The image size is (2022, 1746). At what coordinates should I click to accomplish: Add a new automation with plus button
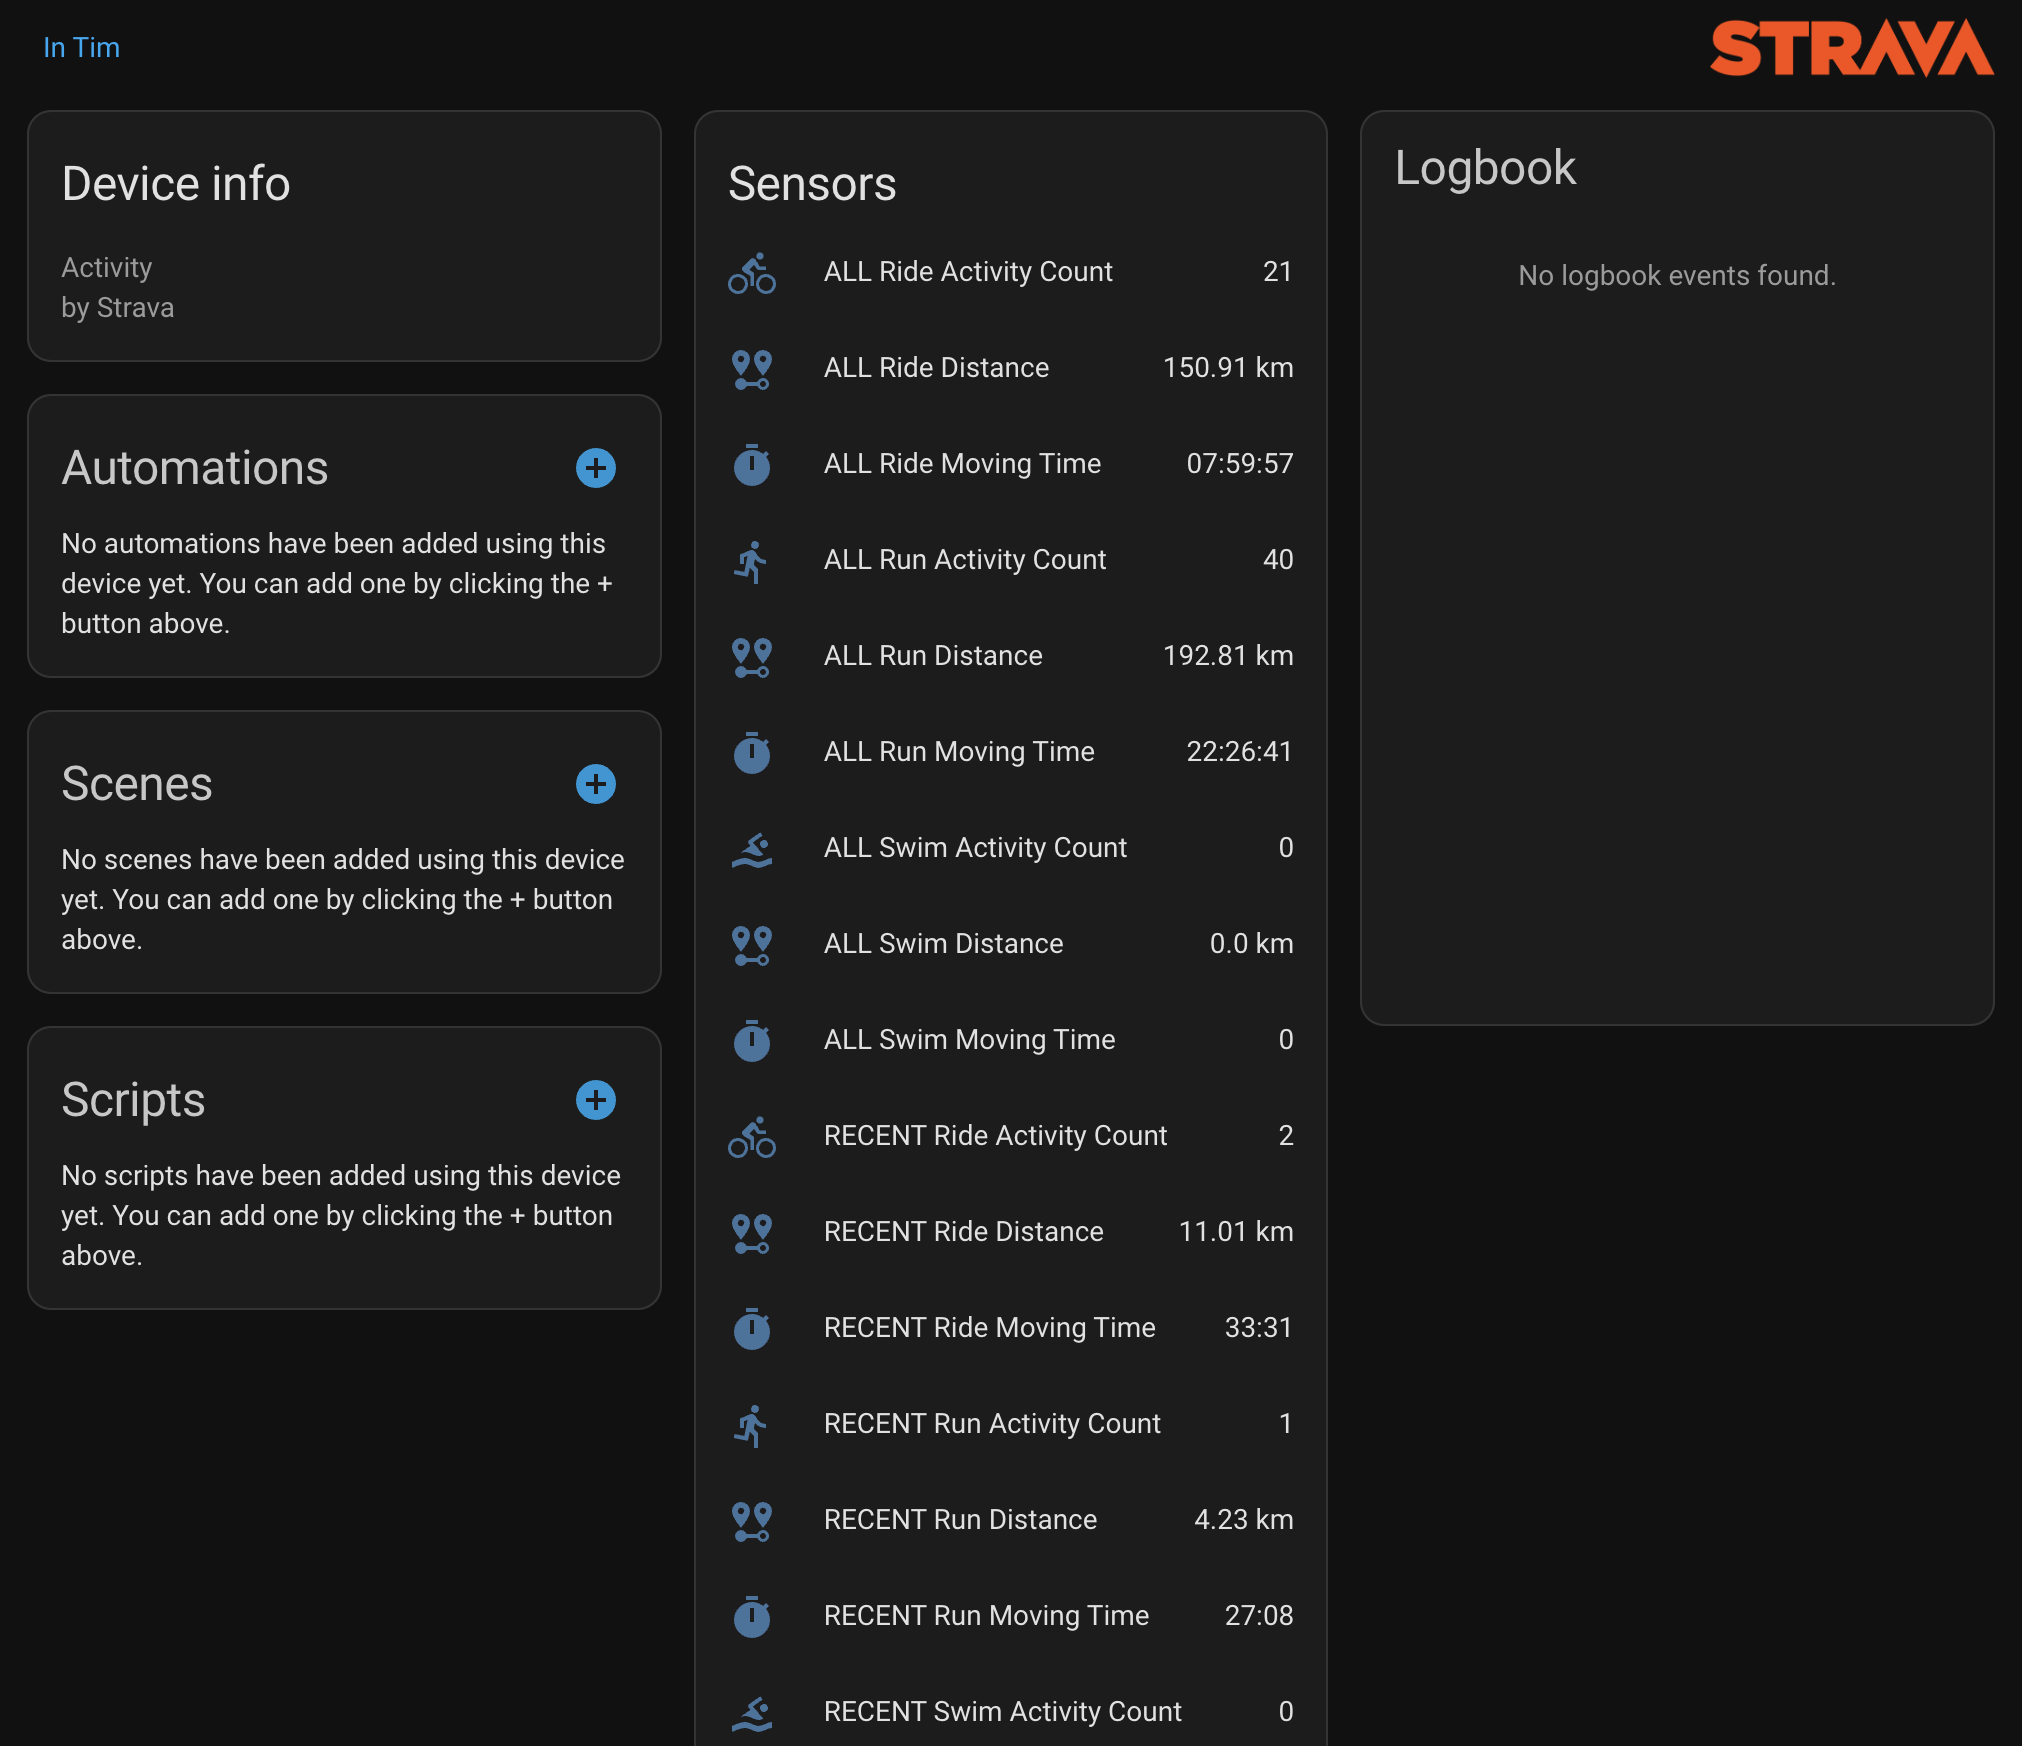pos(595,468)
